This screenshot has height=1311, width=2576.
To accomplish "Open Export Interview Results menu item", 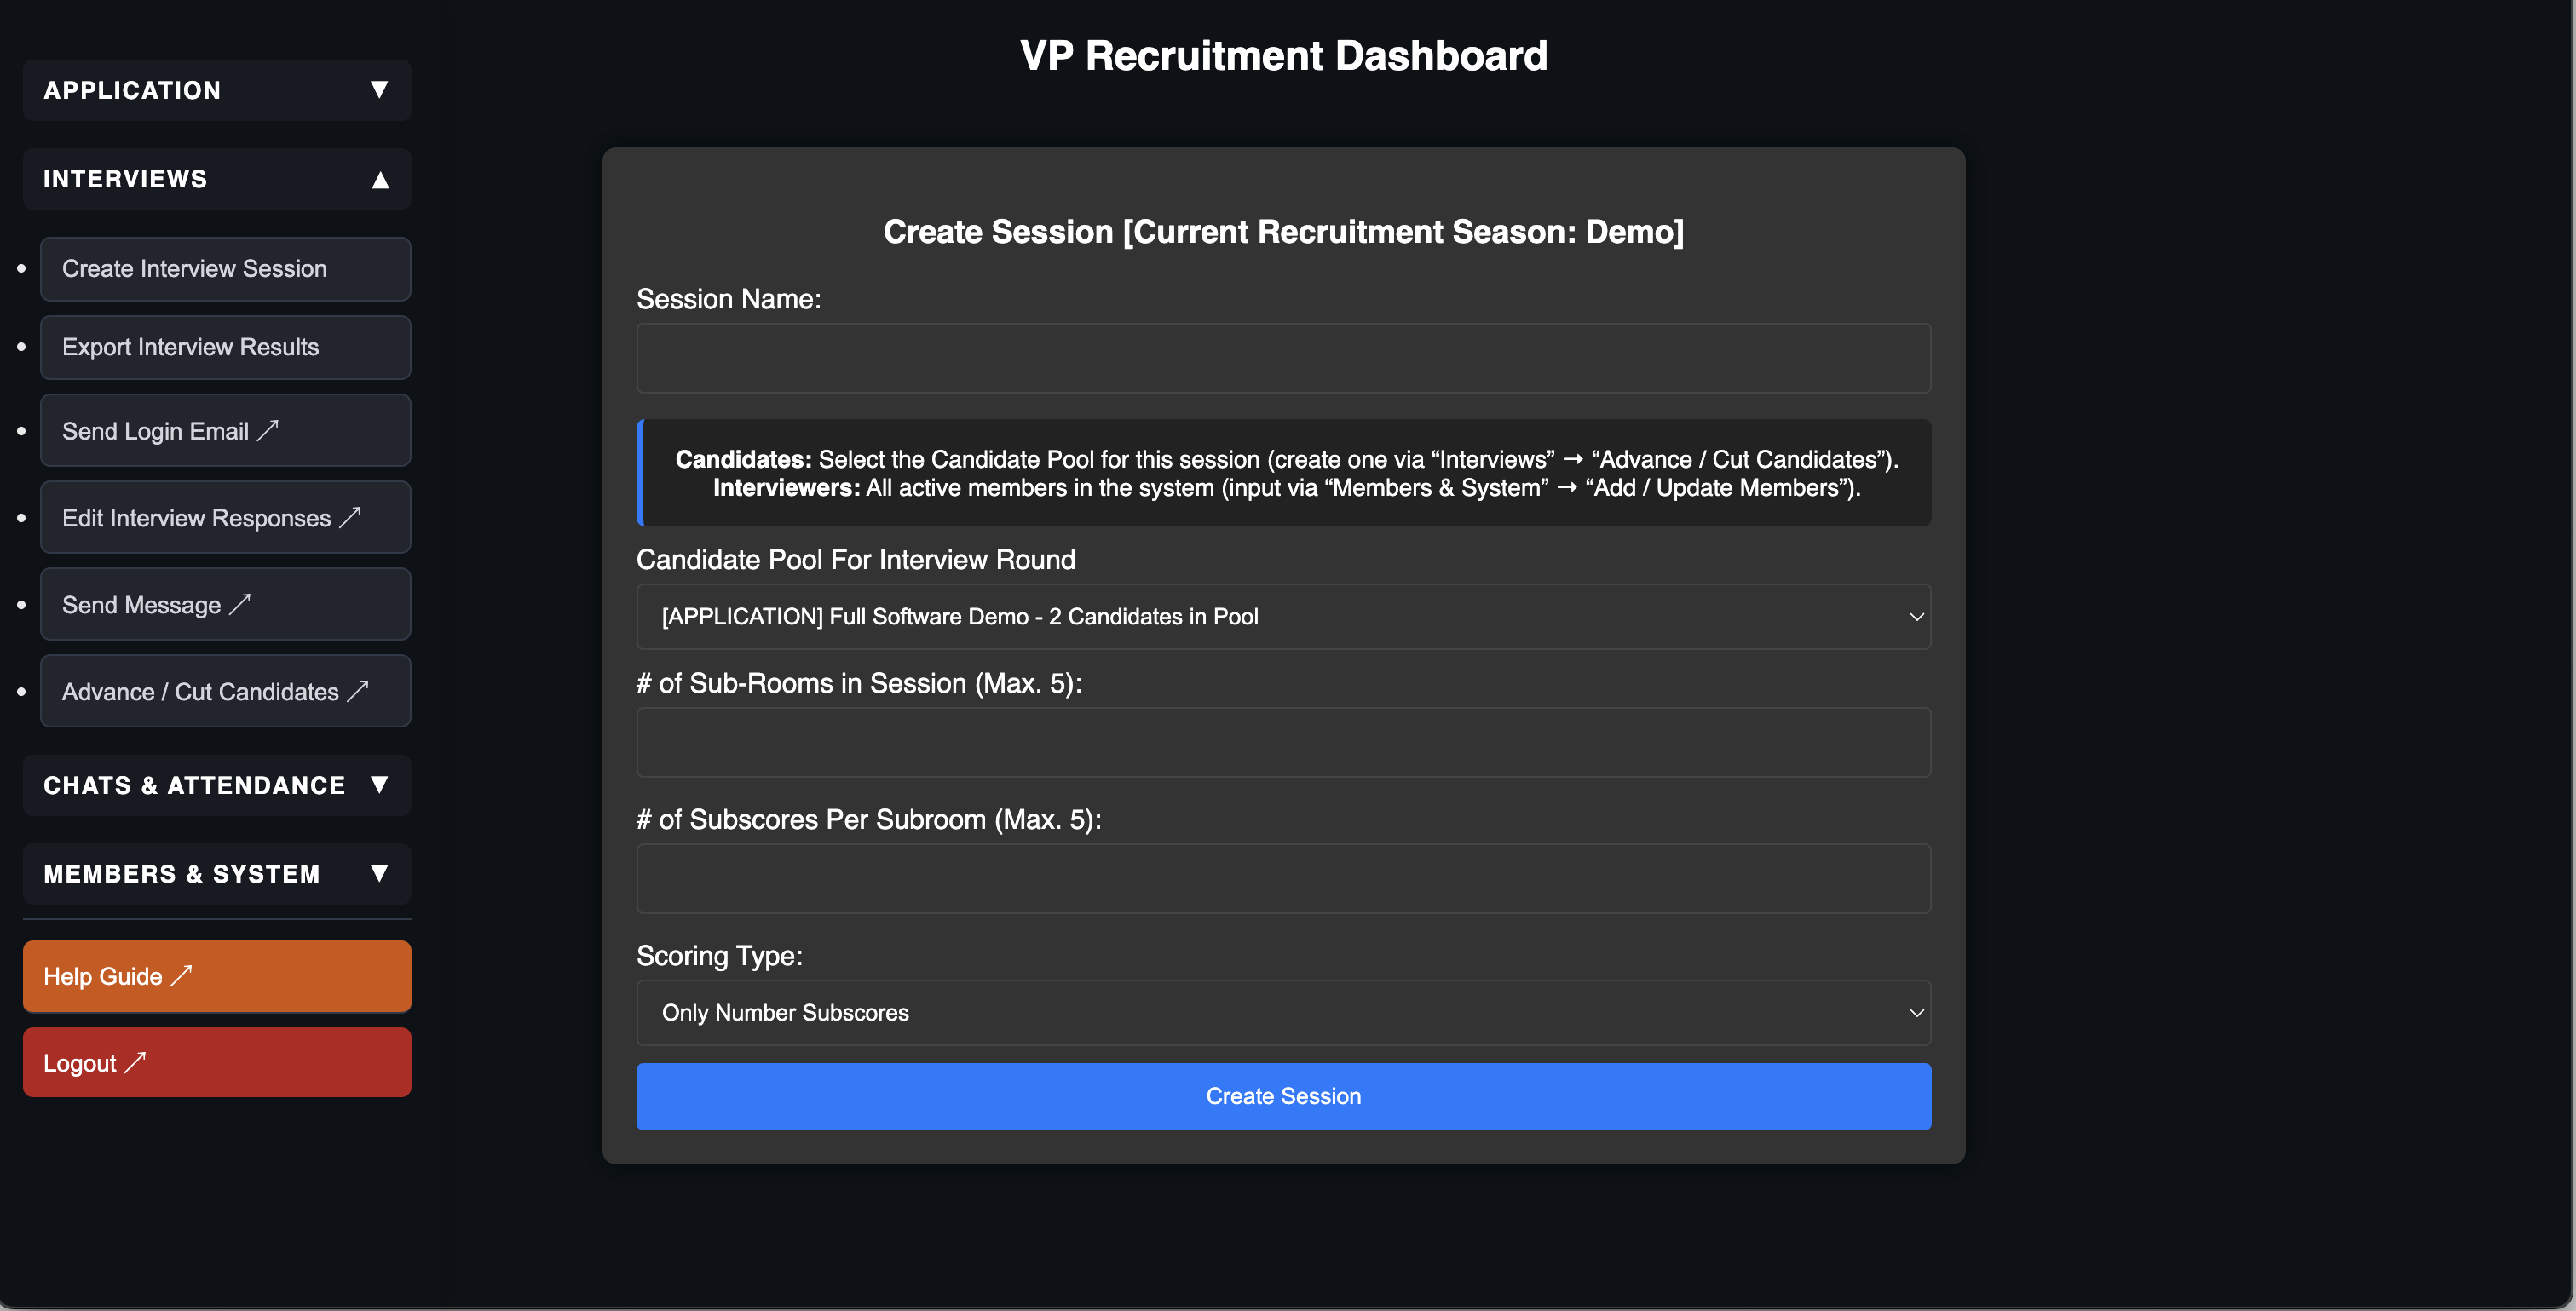I will click(225, 347).
